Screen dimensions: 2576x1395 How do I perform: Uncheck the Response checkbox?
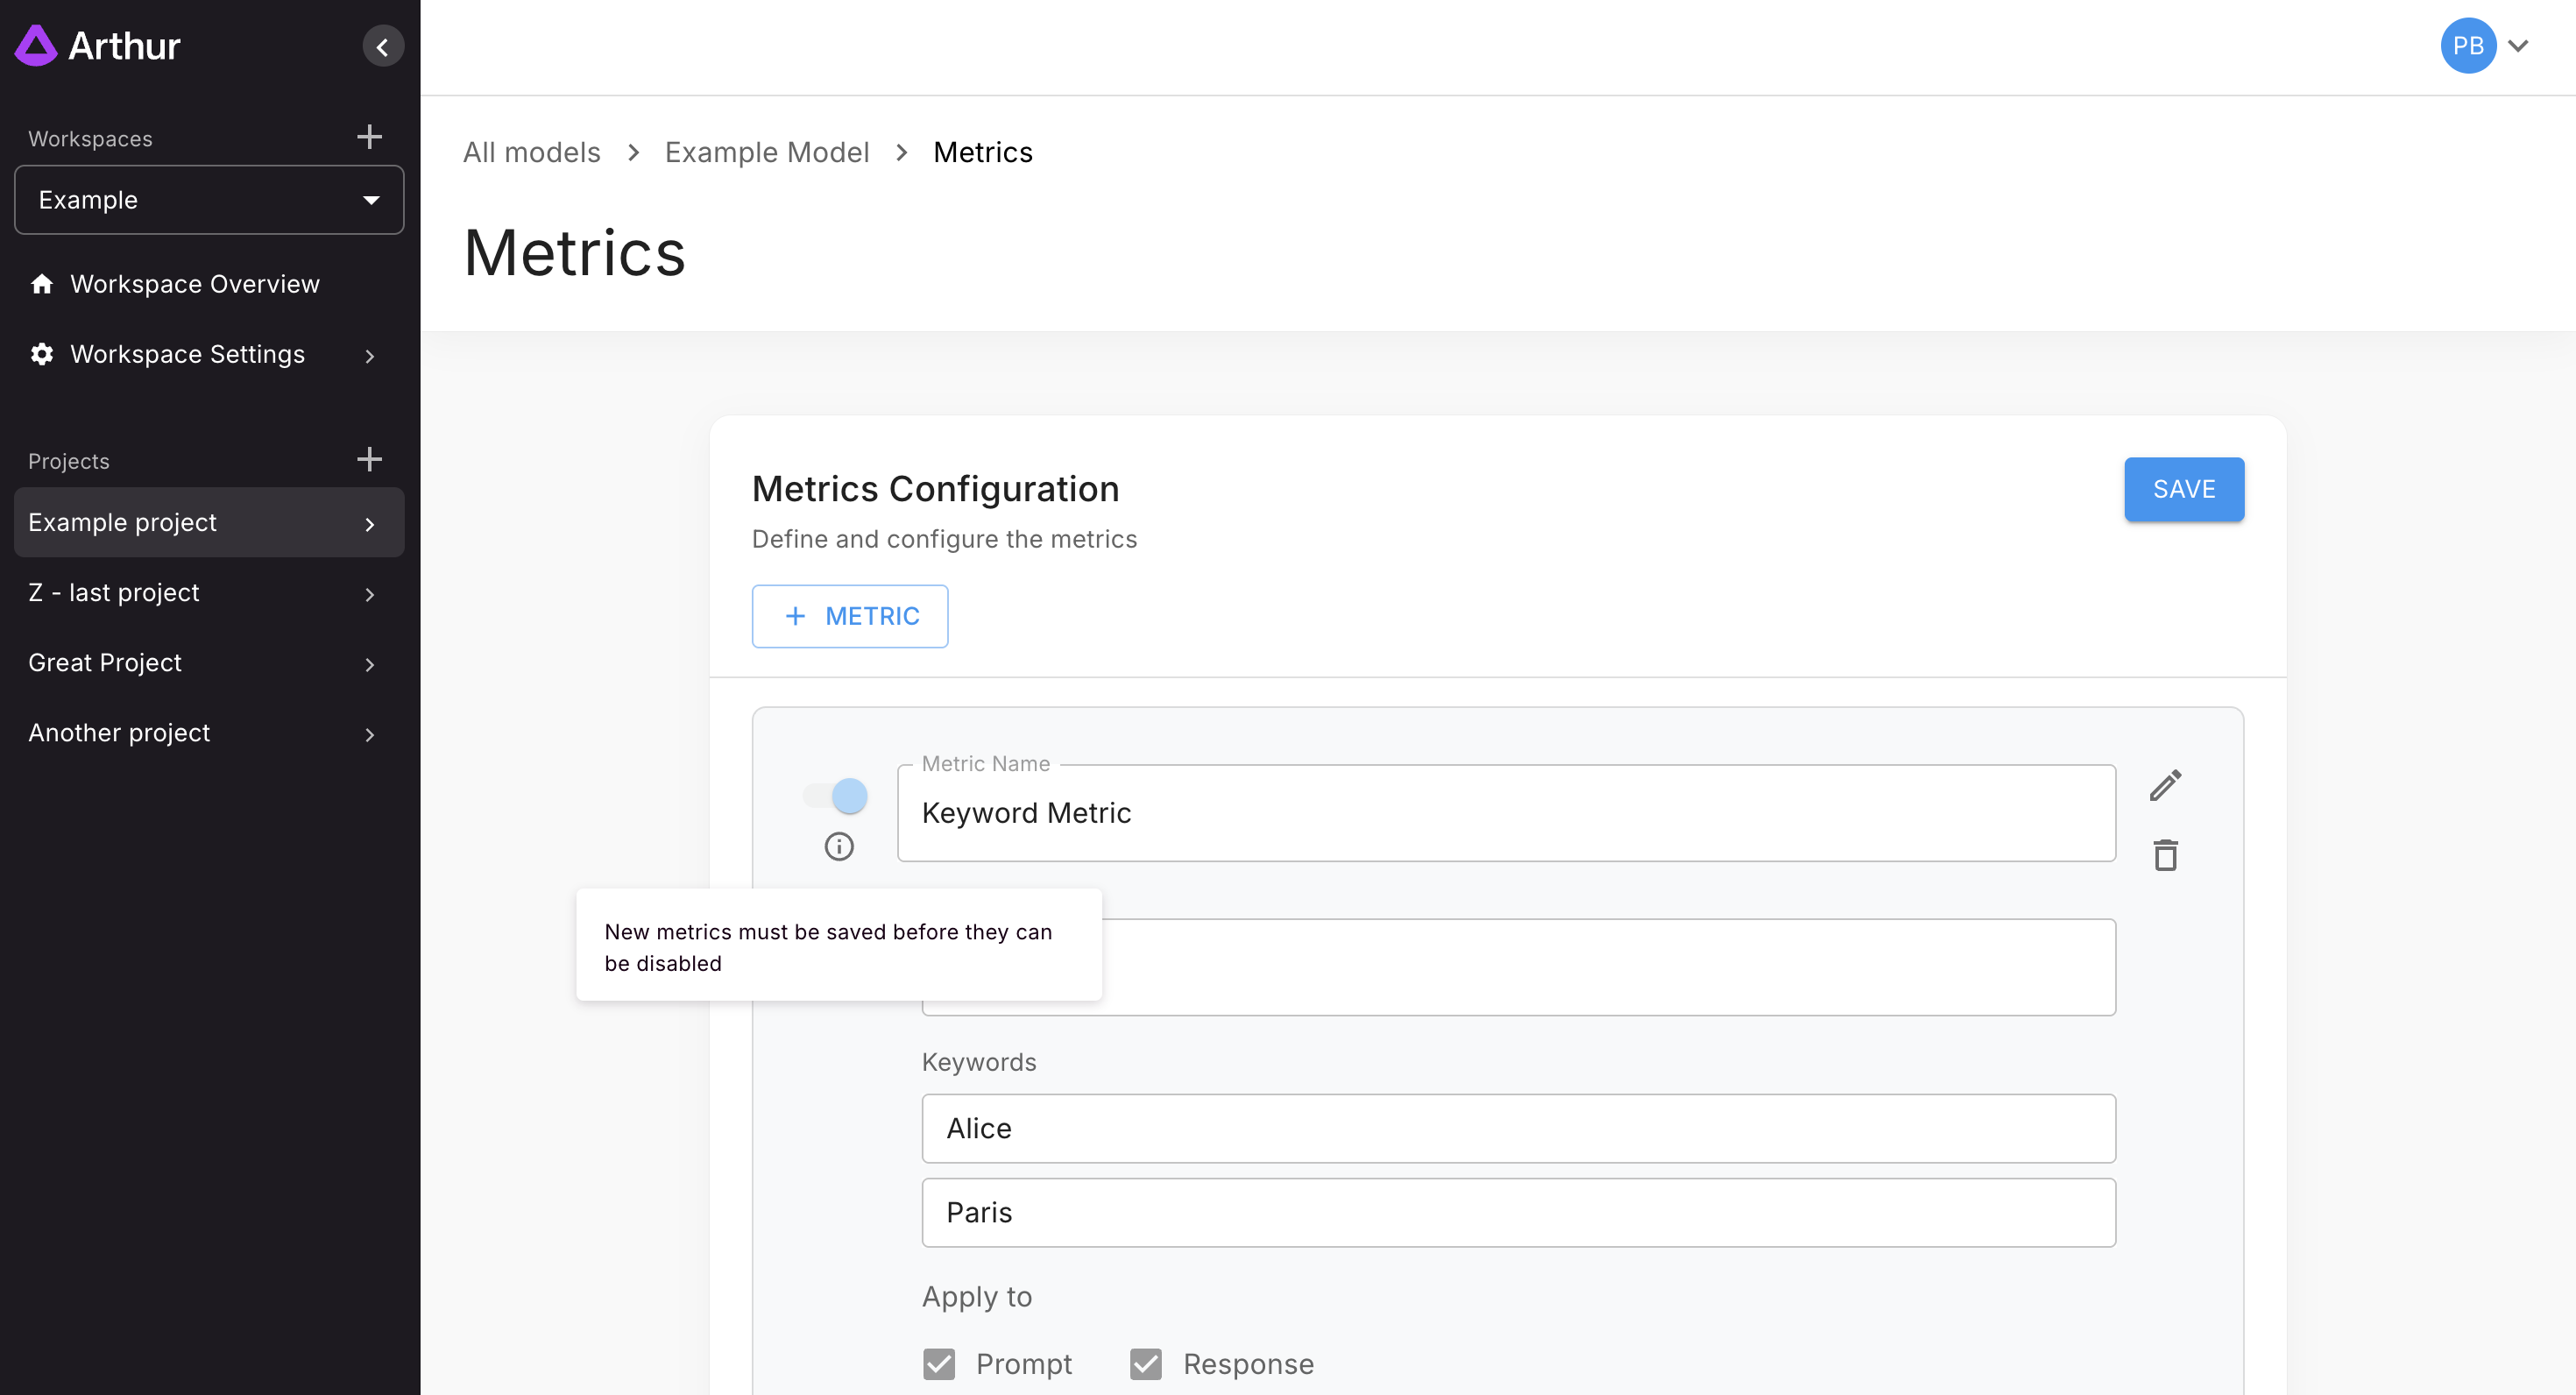(1146, 1364)
